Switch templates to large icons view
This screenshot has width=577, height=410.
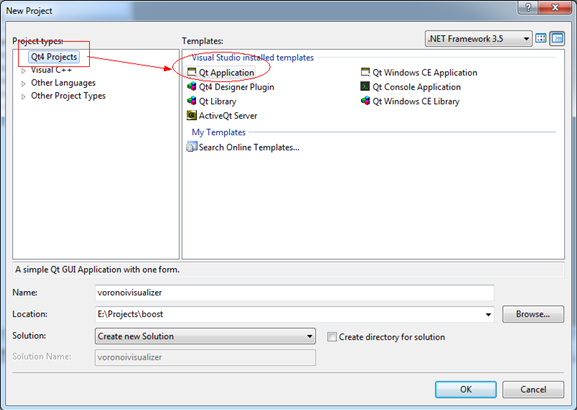click(x=541, y=38)
